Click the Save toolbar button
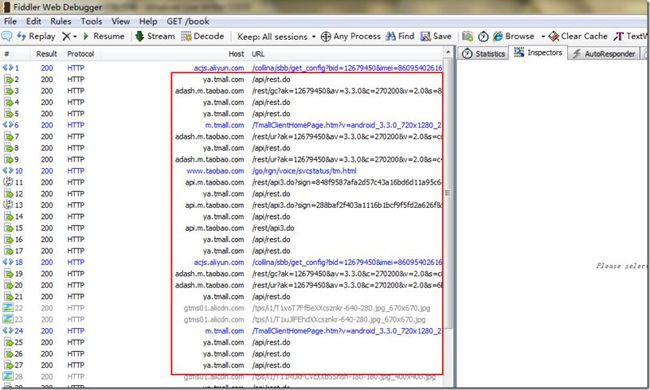The image size is (650, 390). point(436,36)
